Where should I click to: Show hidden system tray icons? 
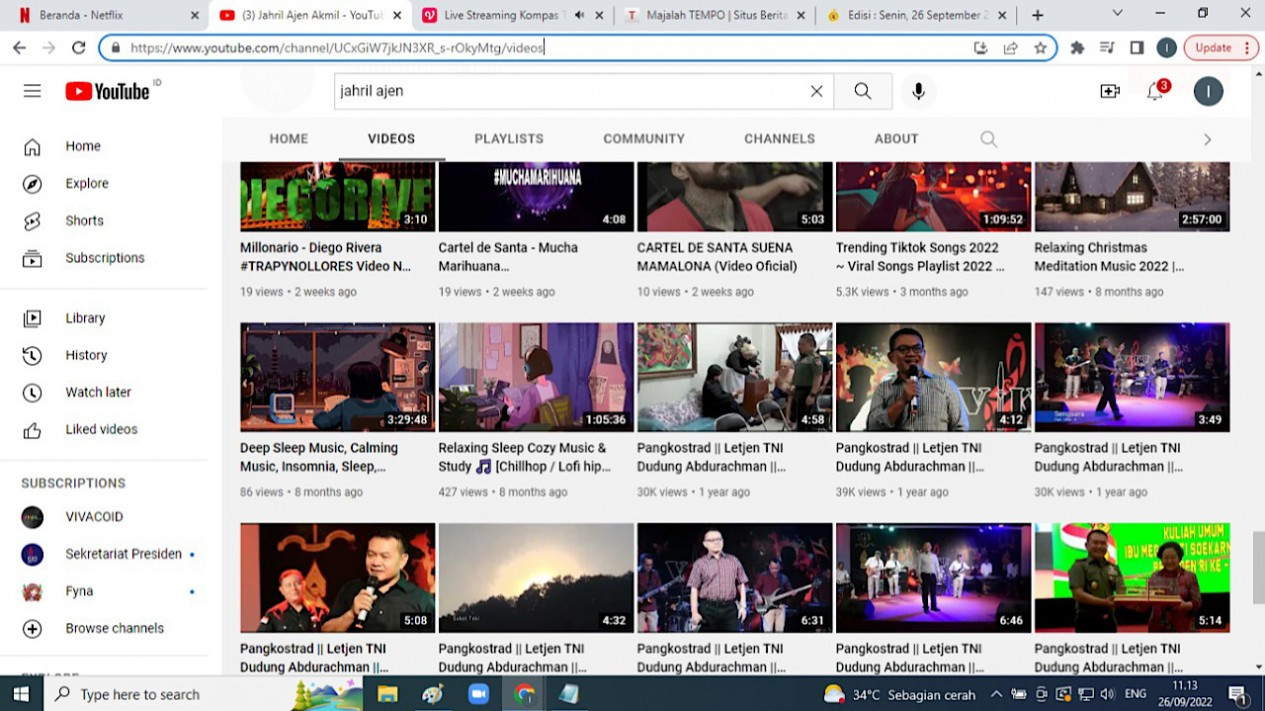pos(996,694)
